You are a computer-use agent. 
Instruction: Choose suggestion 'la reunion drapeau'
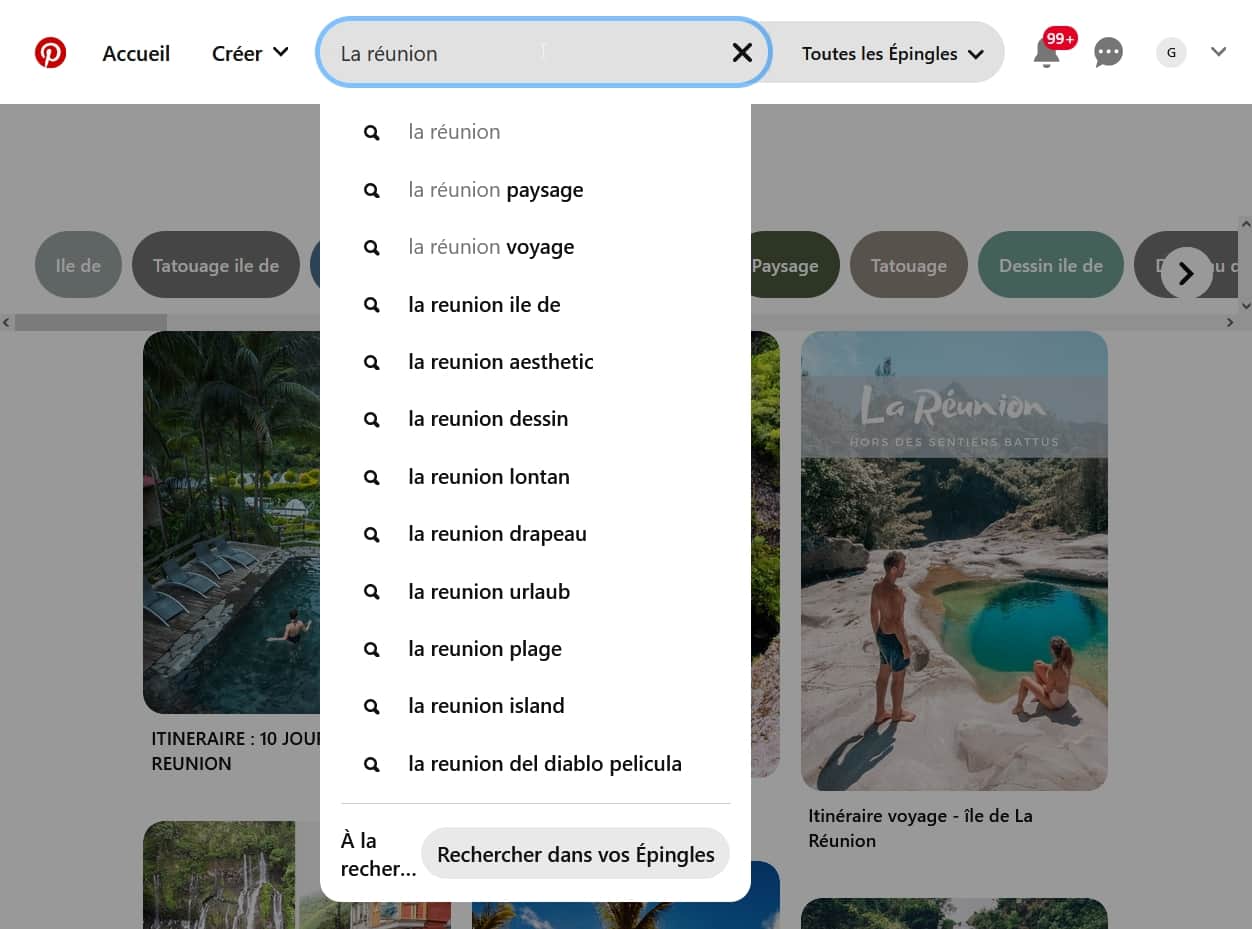tap(497, 534)
